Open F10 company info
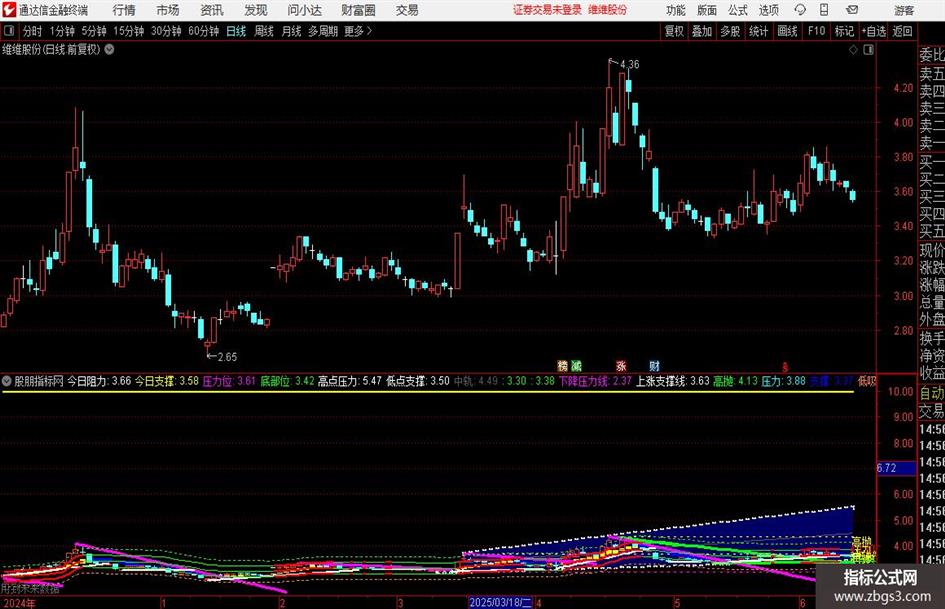This screenshot has width=945, height=609. 816,31
